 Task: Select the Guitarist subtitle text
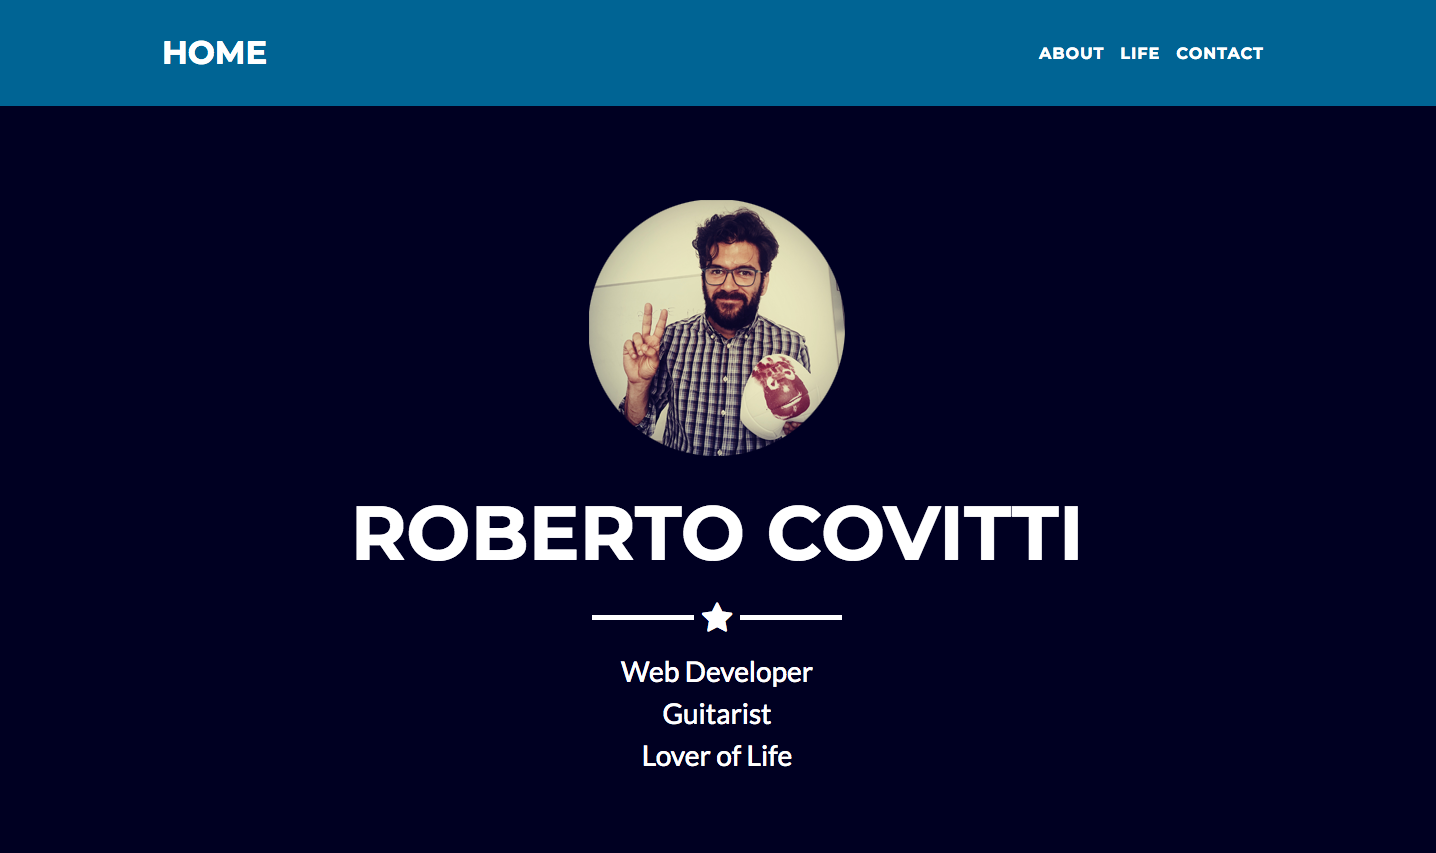click(716, 714)
